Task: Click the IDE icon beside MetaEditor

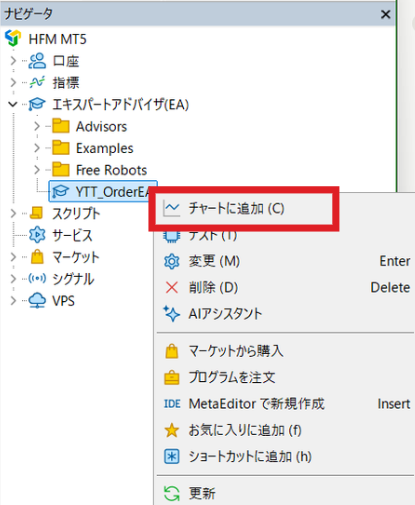Action: point(172,404)
